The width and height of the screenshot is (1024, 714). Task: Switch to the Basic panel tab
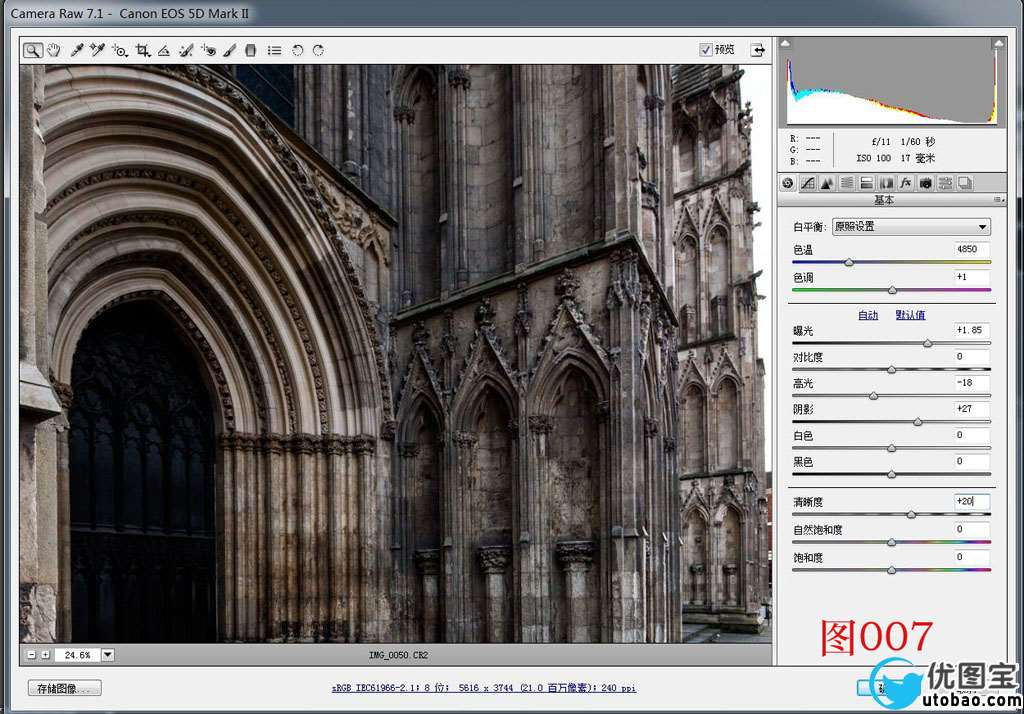pos(788,184)
